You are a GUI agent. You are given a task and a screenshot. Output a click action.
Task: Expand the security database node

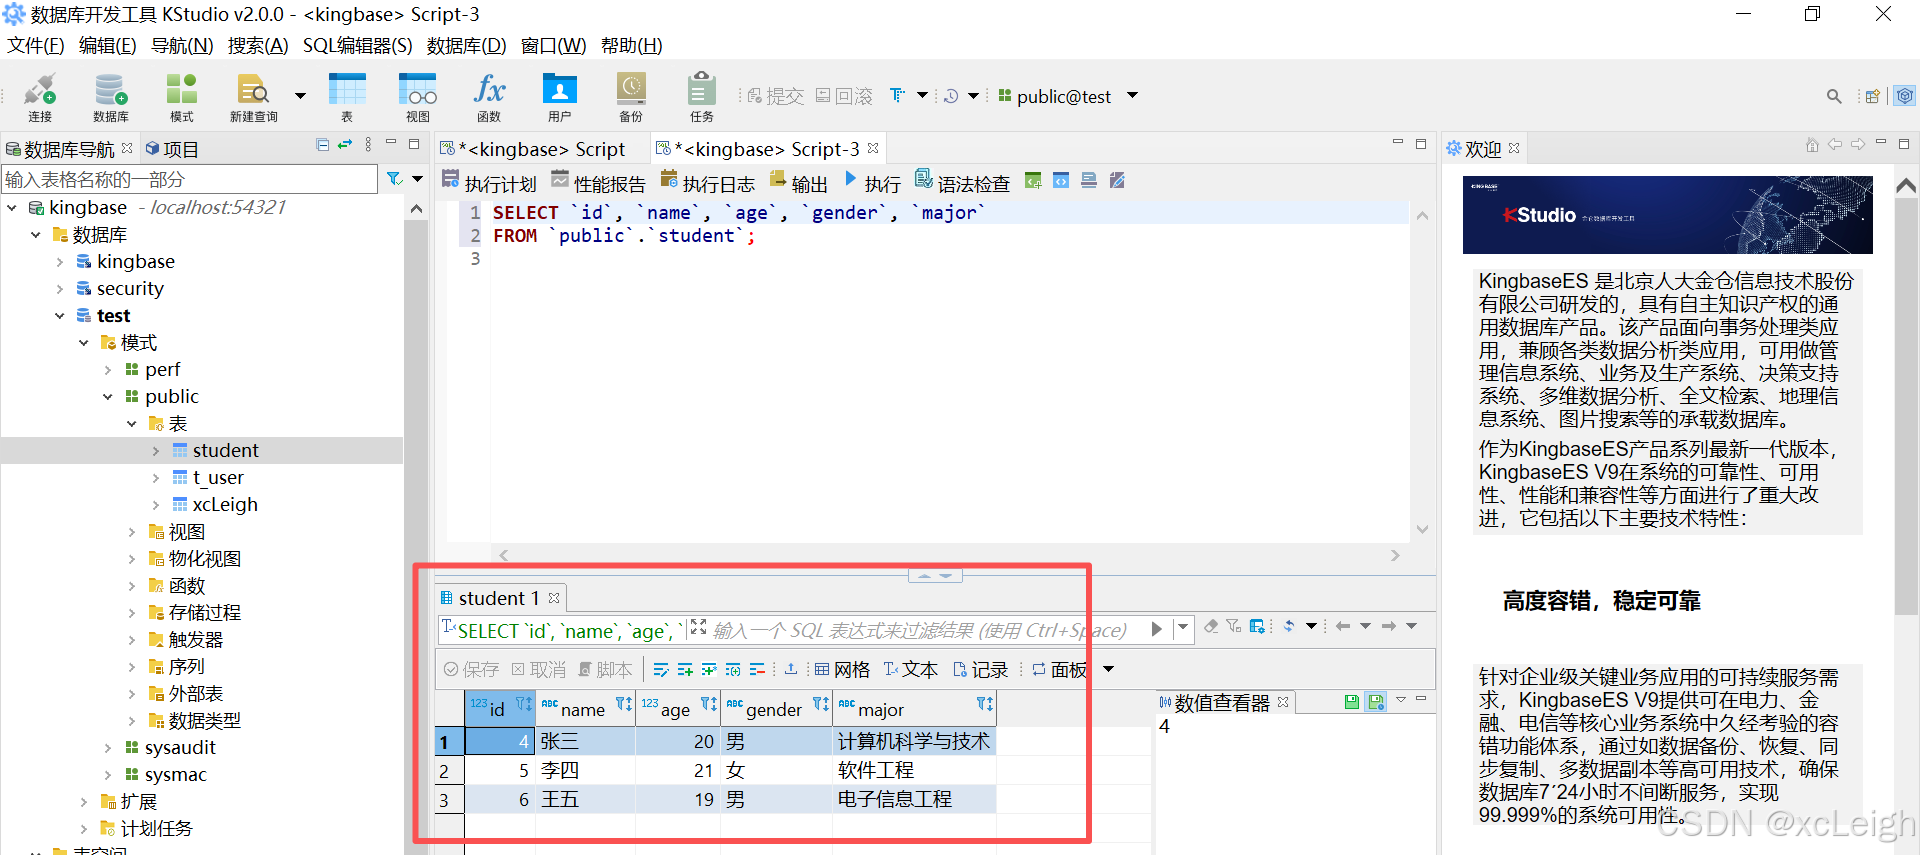tap(59, 289)
